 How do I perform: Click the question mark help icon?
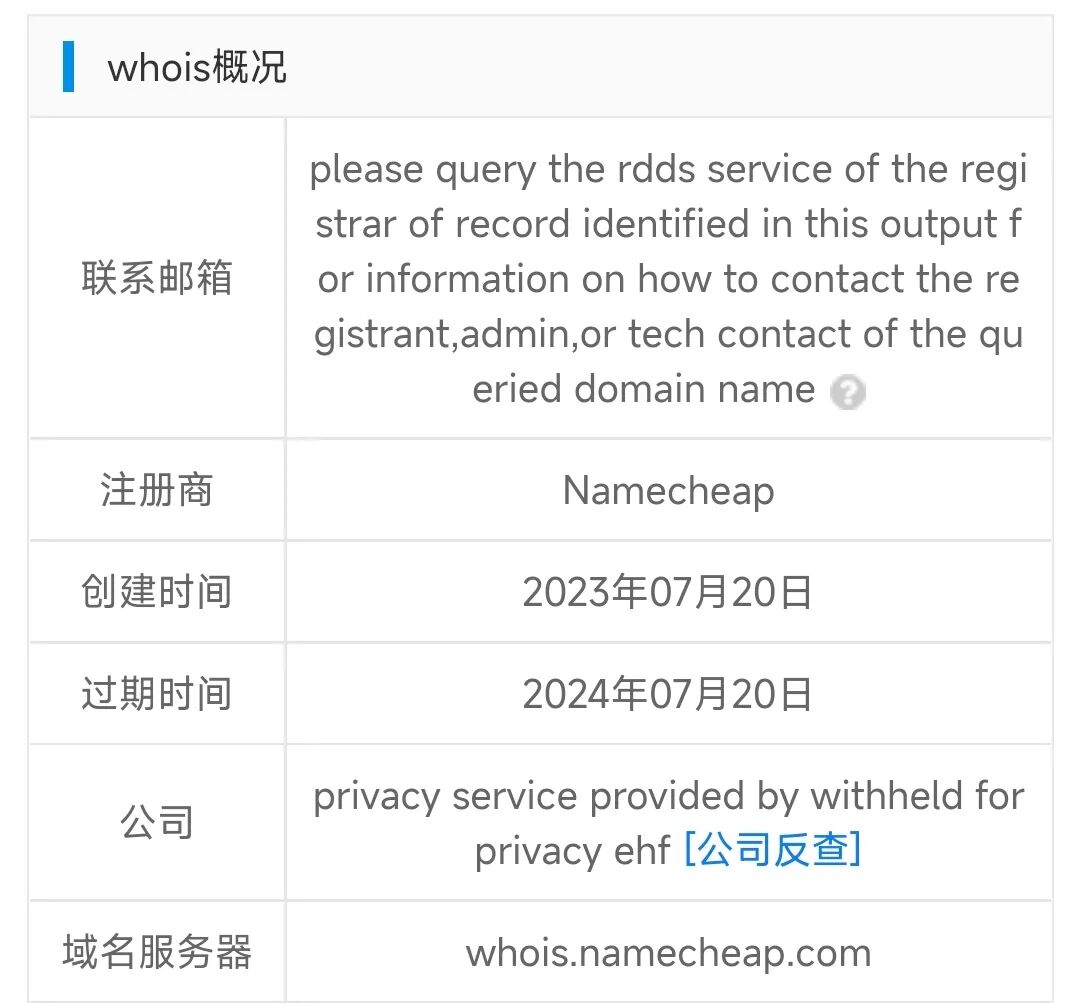pyautogui.click(x=847, y=391)
